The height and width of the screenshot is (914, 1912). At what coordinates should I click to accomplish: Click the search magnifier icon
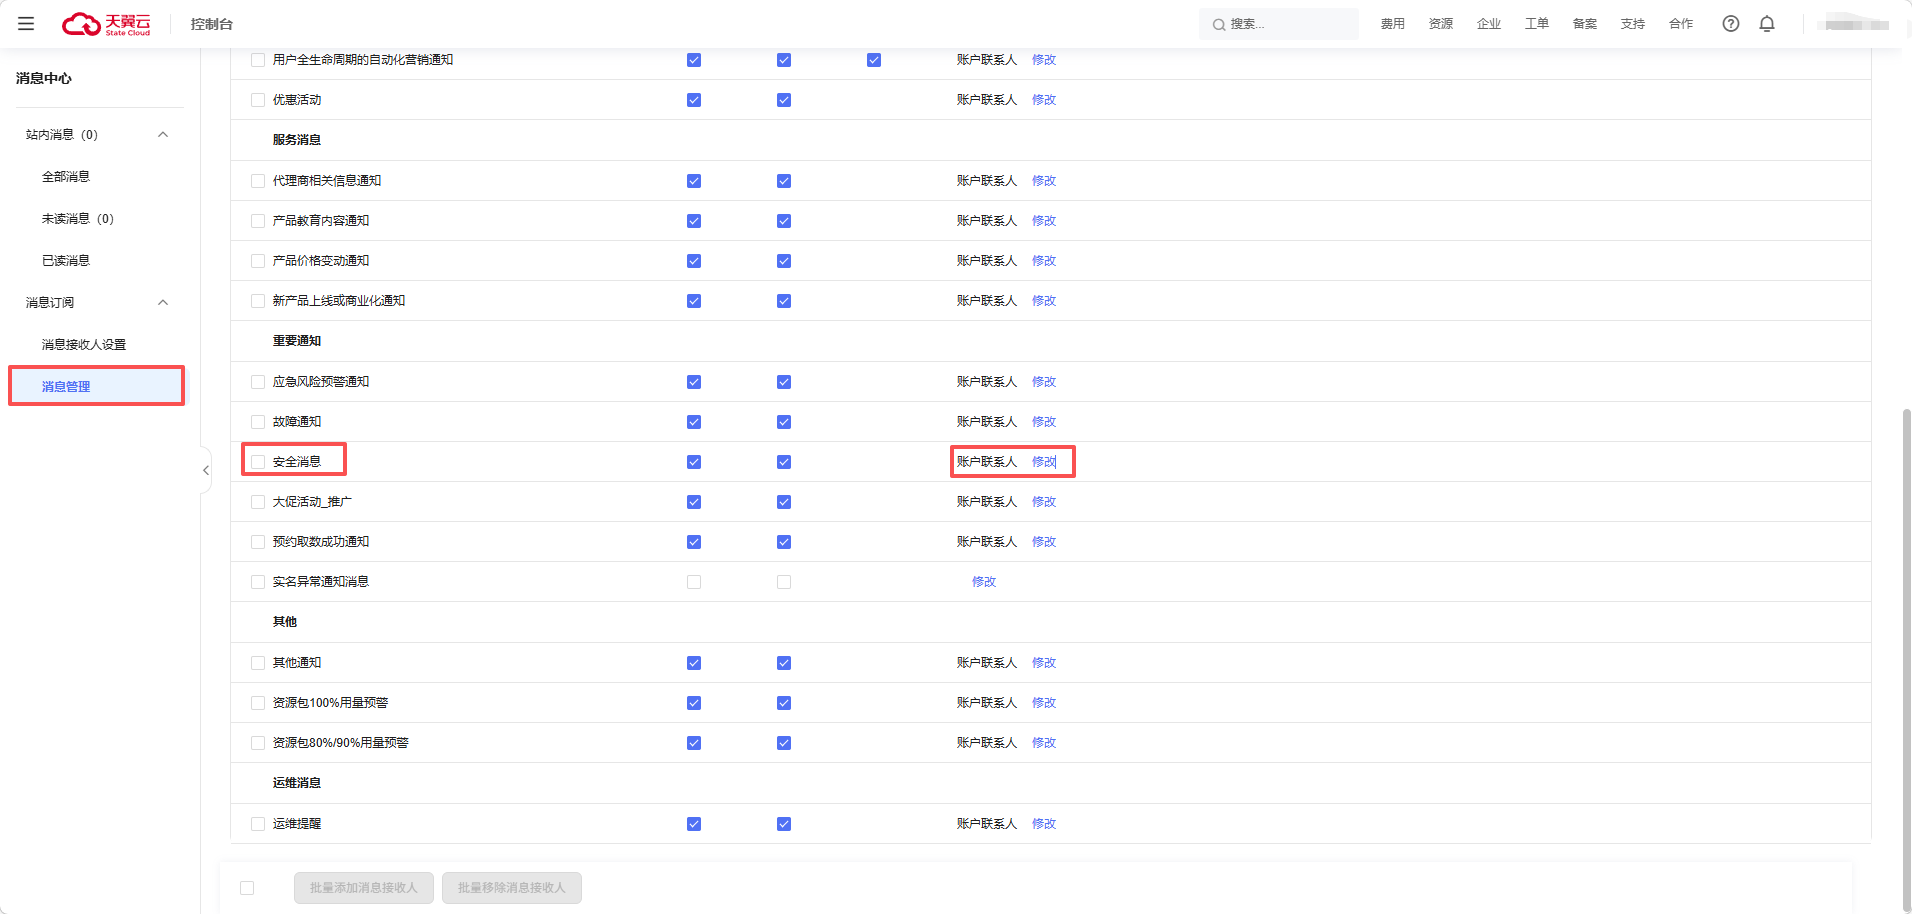[x=1219, y=25]
